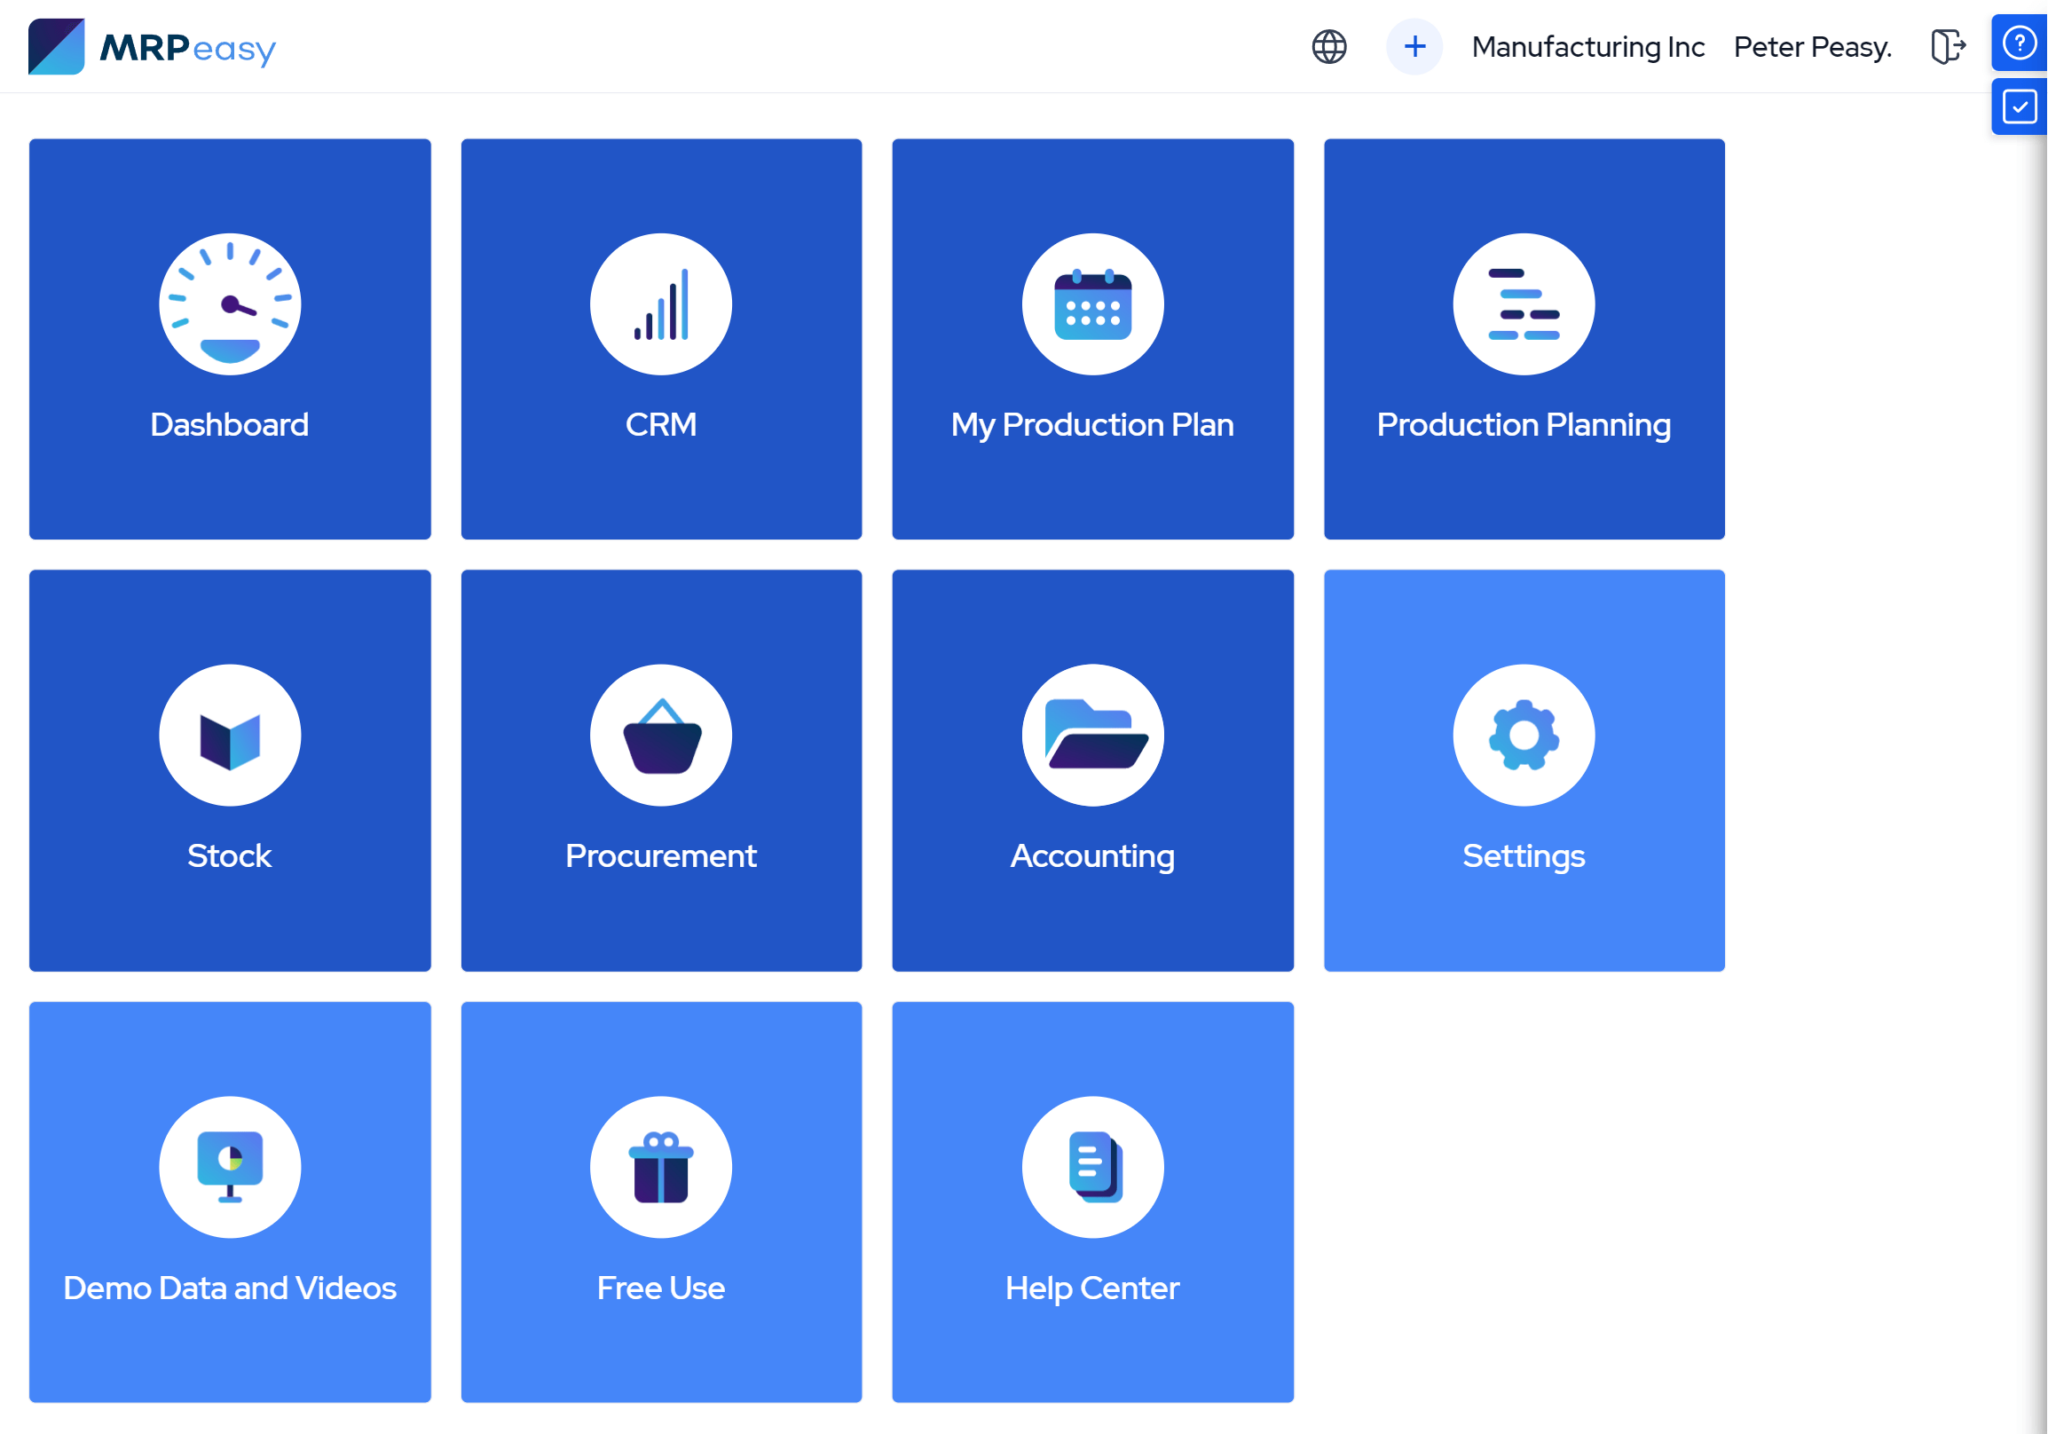
Task: Click the Manufacturing Inc company name
Action: click(x=1587, y=47)
